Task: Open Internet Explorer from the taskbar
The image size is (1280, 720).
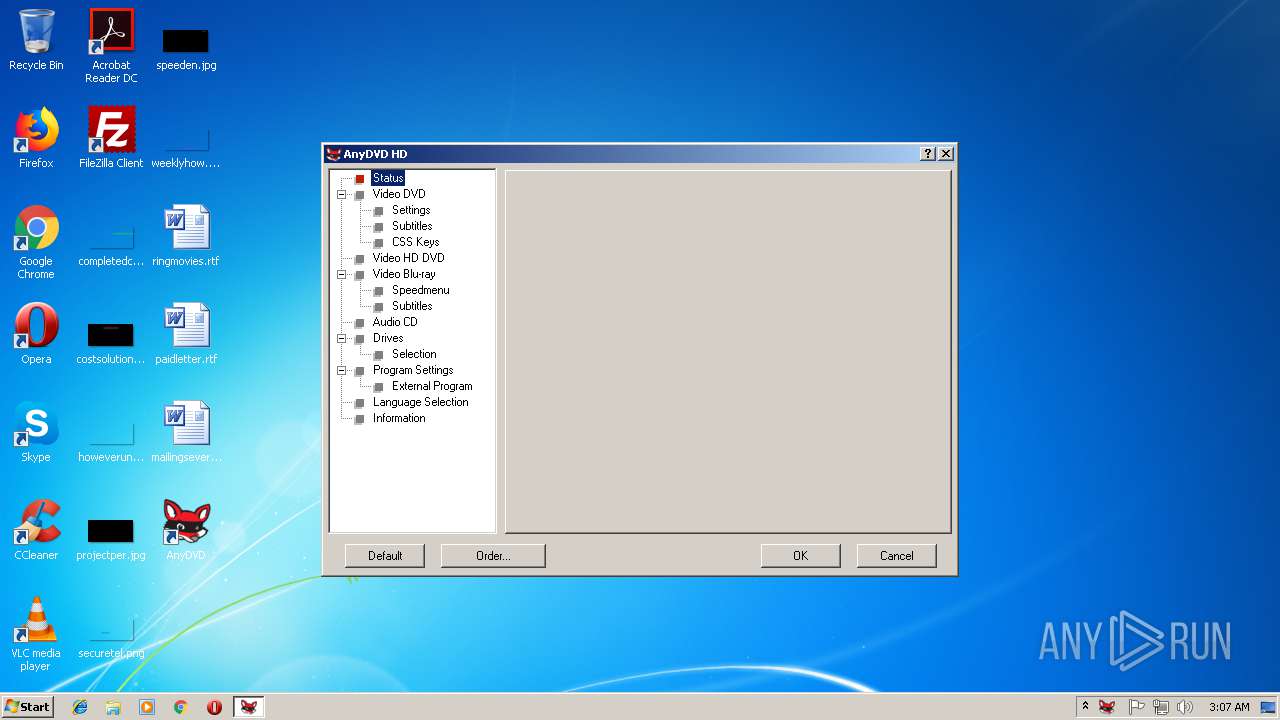Action: pyautogui.click(x=80, y=707)
